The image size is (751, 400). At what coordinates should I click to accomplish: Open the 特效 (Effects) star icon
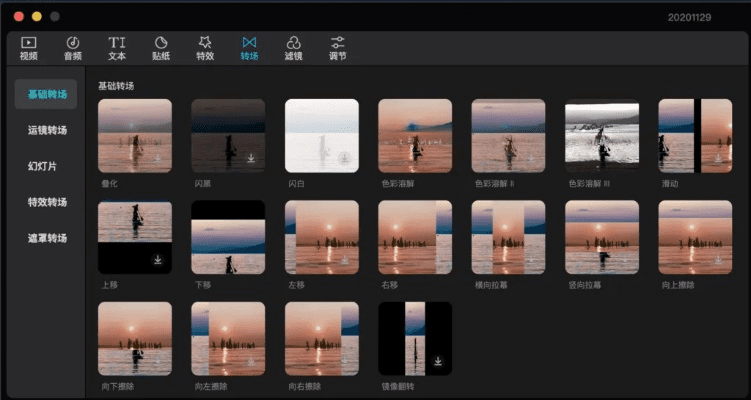(x=205, y=43)
